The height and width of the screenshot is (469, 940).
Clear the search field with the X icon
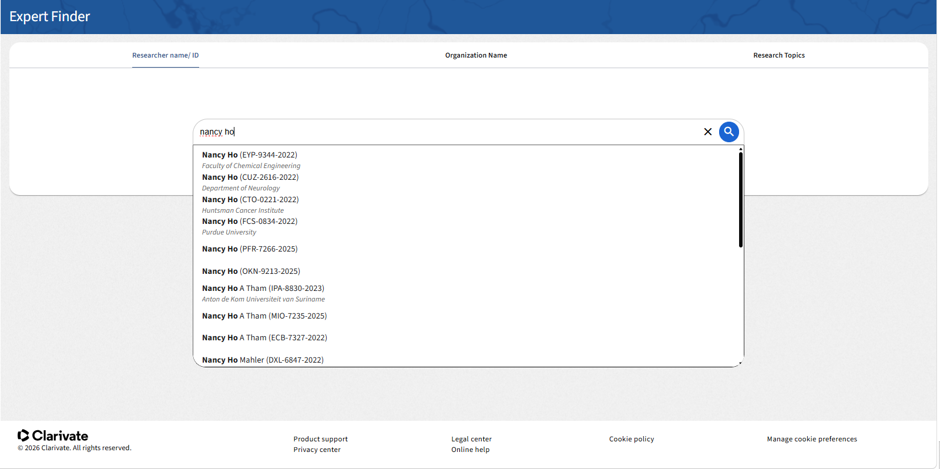click(x=707, y=132)
